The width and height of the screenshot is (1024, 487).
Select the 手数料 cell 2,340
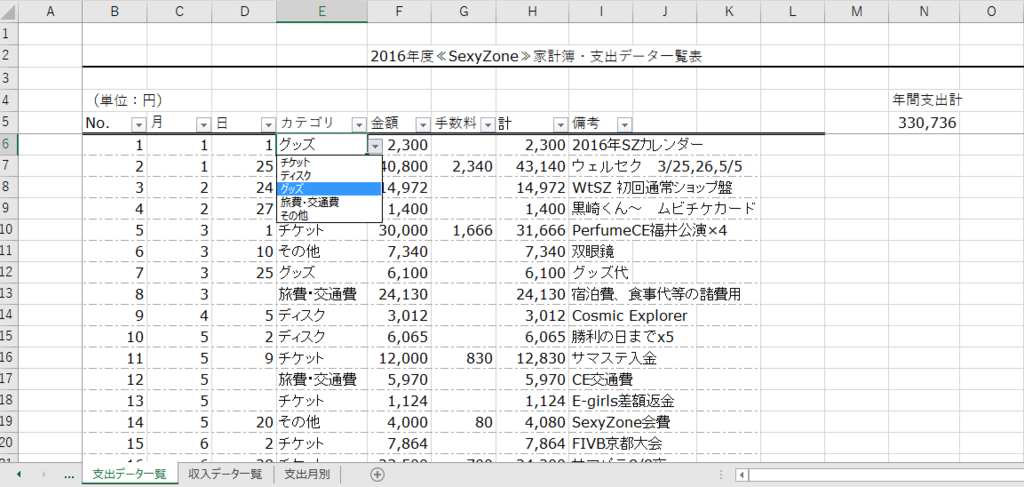point(464,166)
